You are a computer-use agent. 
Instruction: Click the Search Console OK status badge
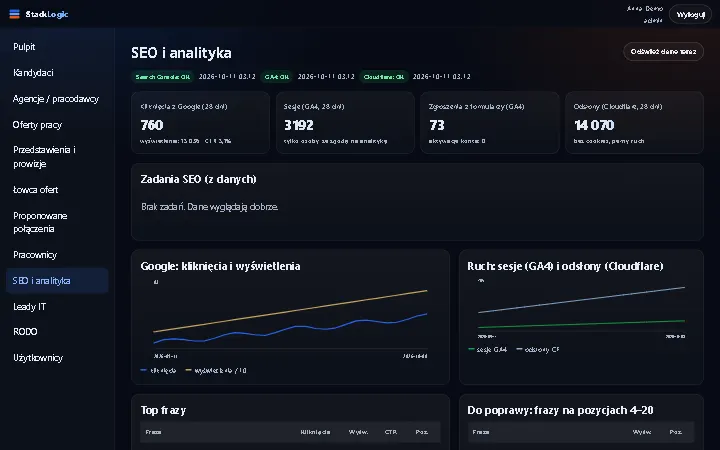click(x=163, y=77)
